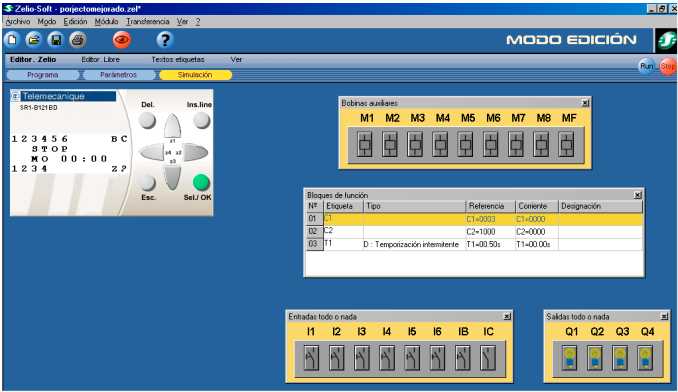678x392 pixels.
Task: Select the T1 timer row
Action: click(474, 244)
